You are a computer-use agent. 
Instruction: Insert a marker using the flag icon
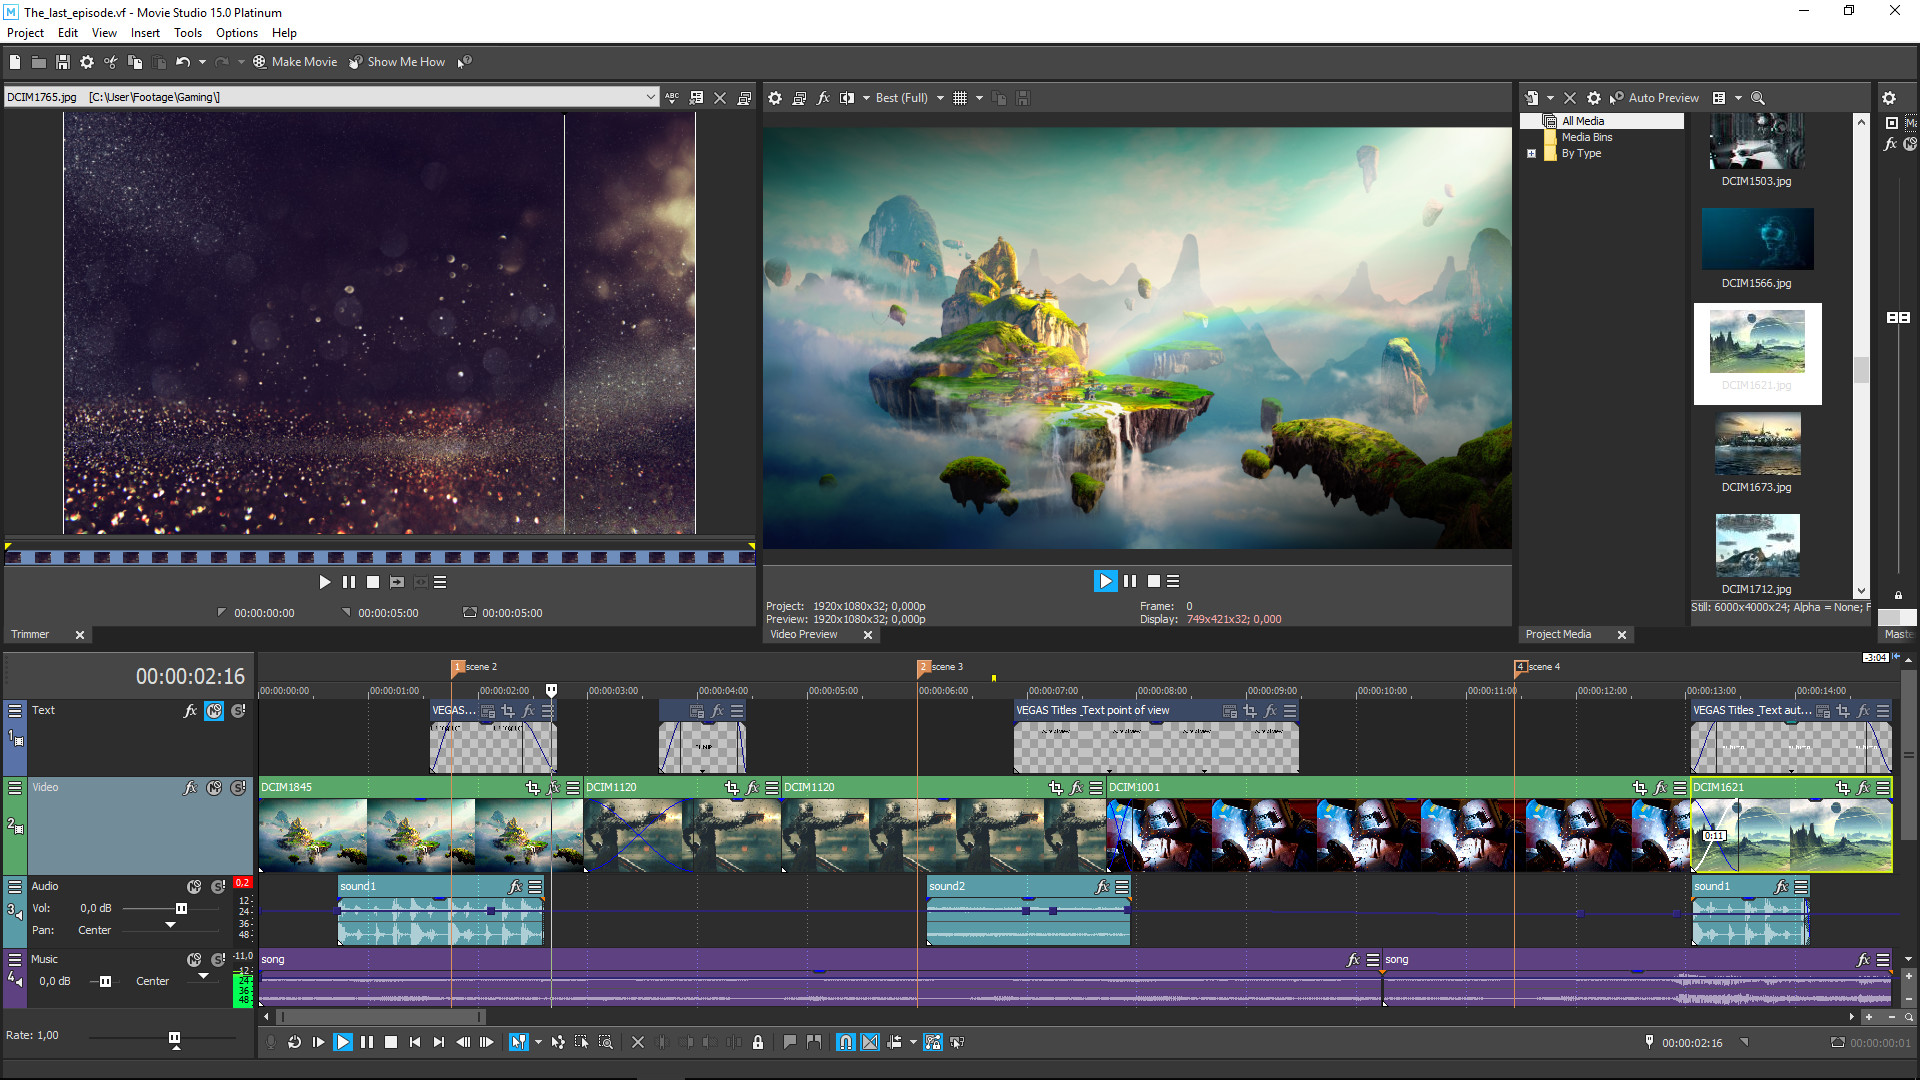(x=790, y=1042)
